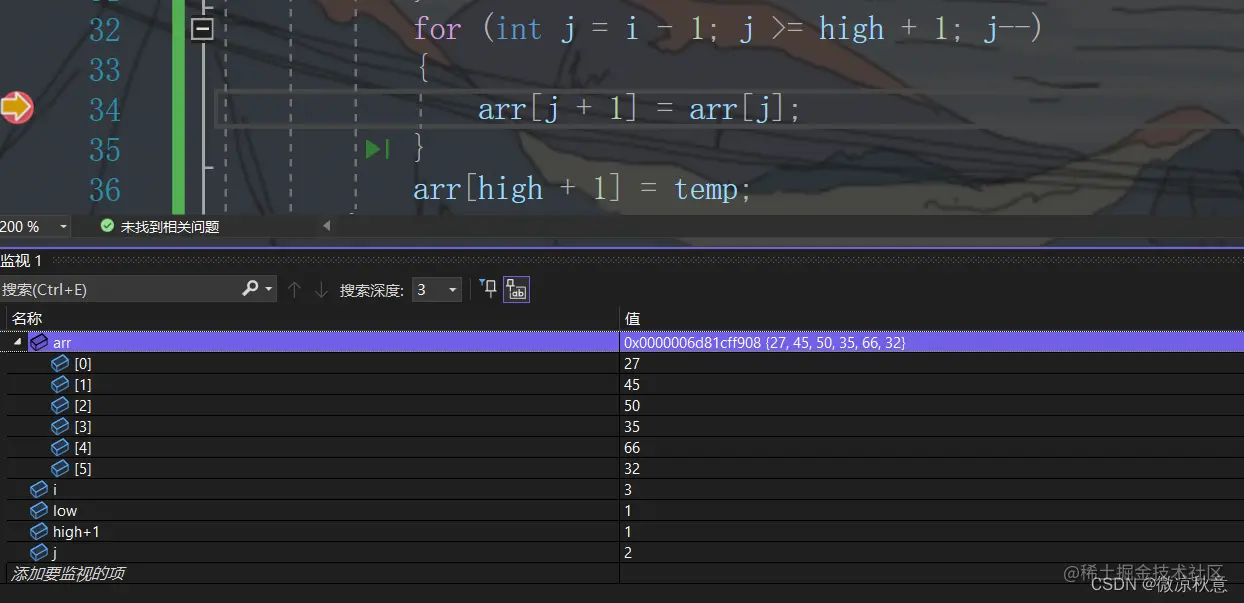Screen dimensions: 1244x603
Task: Open the 200 % zoom dropdown
Action: [63, 227]
